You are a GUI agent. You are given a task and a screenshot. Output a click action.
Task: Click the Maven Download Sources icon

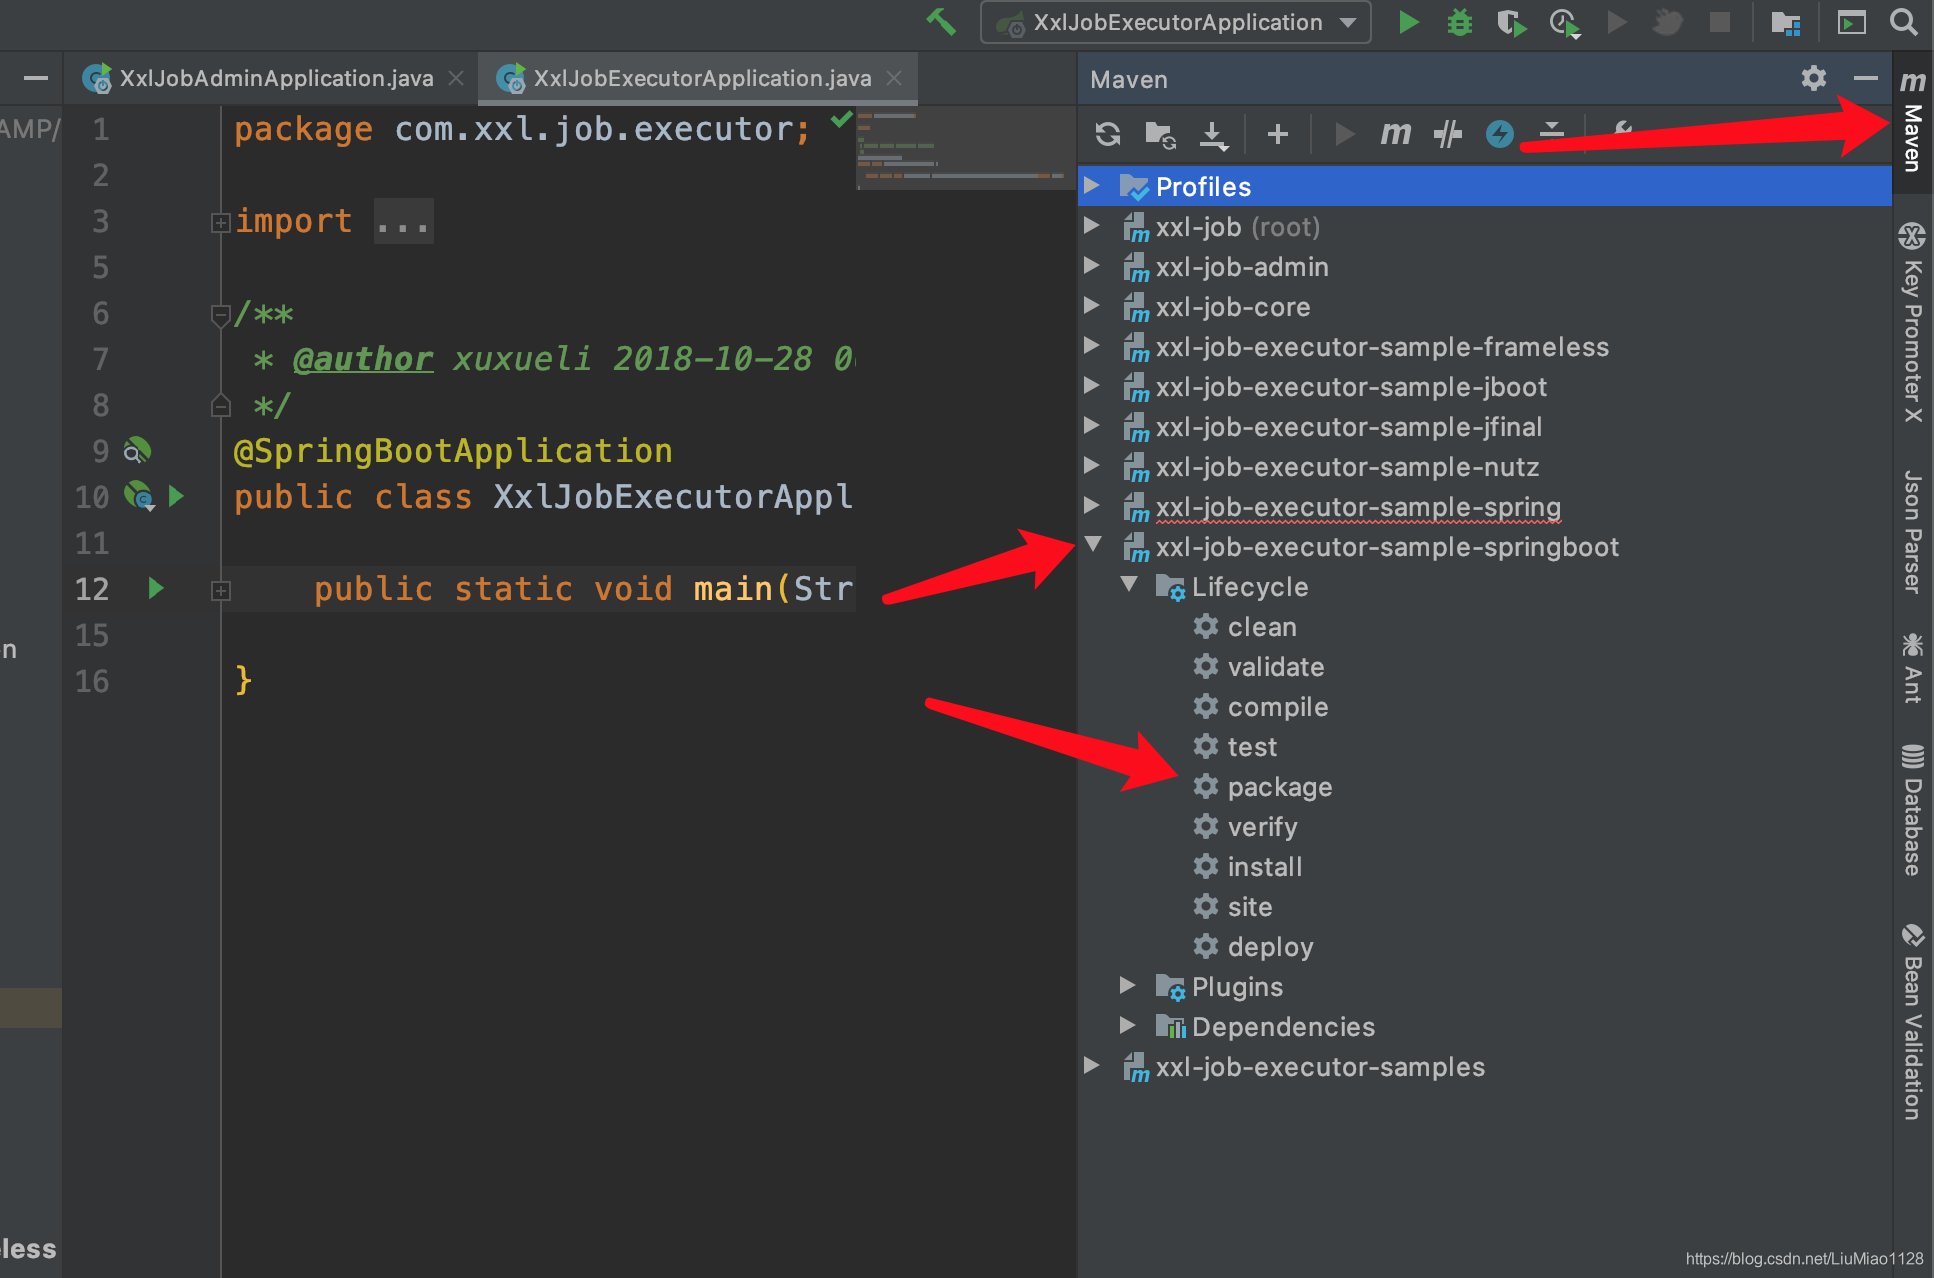coord(1213,134)
